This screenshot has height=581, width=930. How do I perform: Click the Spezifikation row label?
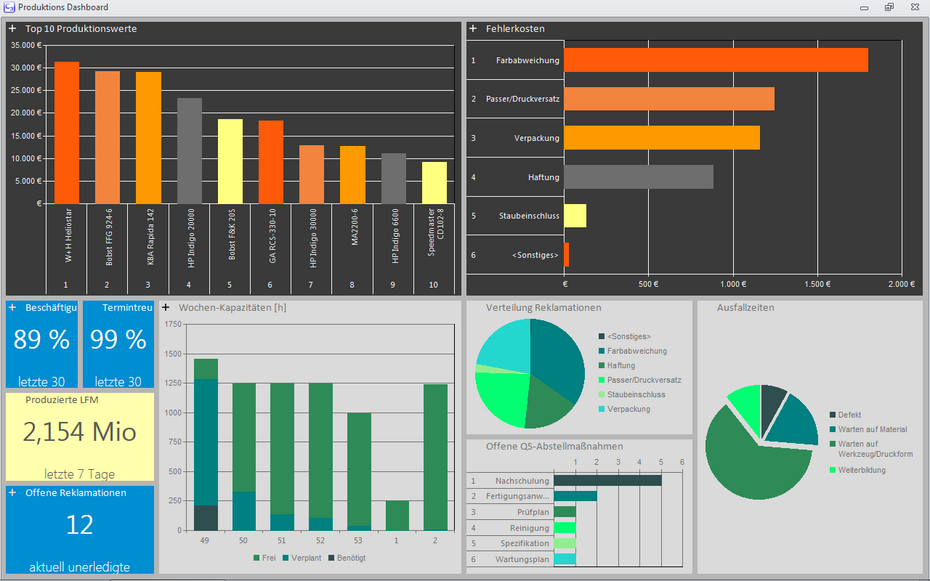525,543
